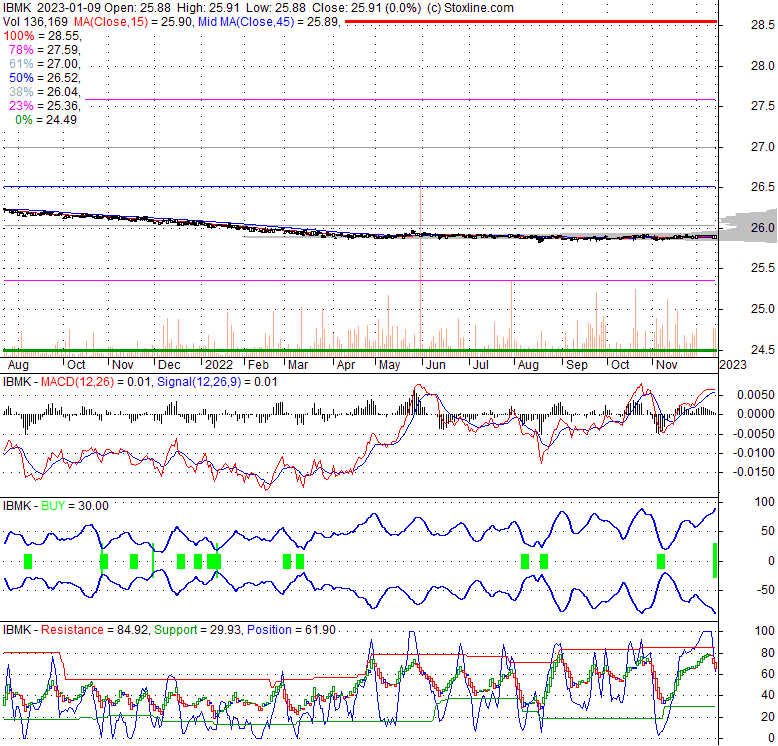
Task: Click the 'BUY = 30.00' indicator label
Action: (x=74, y=505)
